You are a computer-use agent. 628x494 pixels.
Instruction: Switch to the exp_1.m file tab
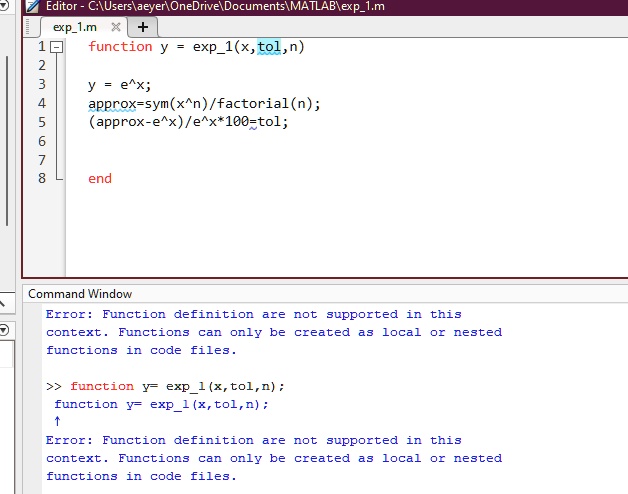pos(75,27)
